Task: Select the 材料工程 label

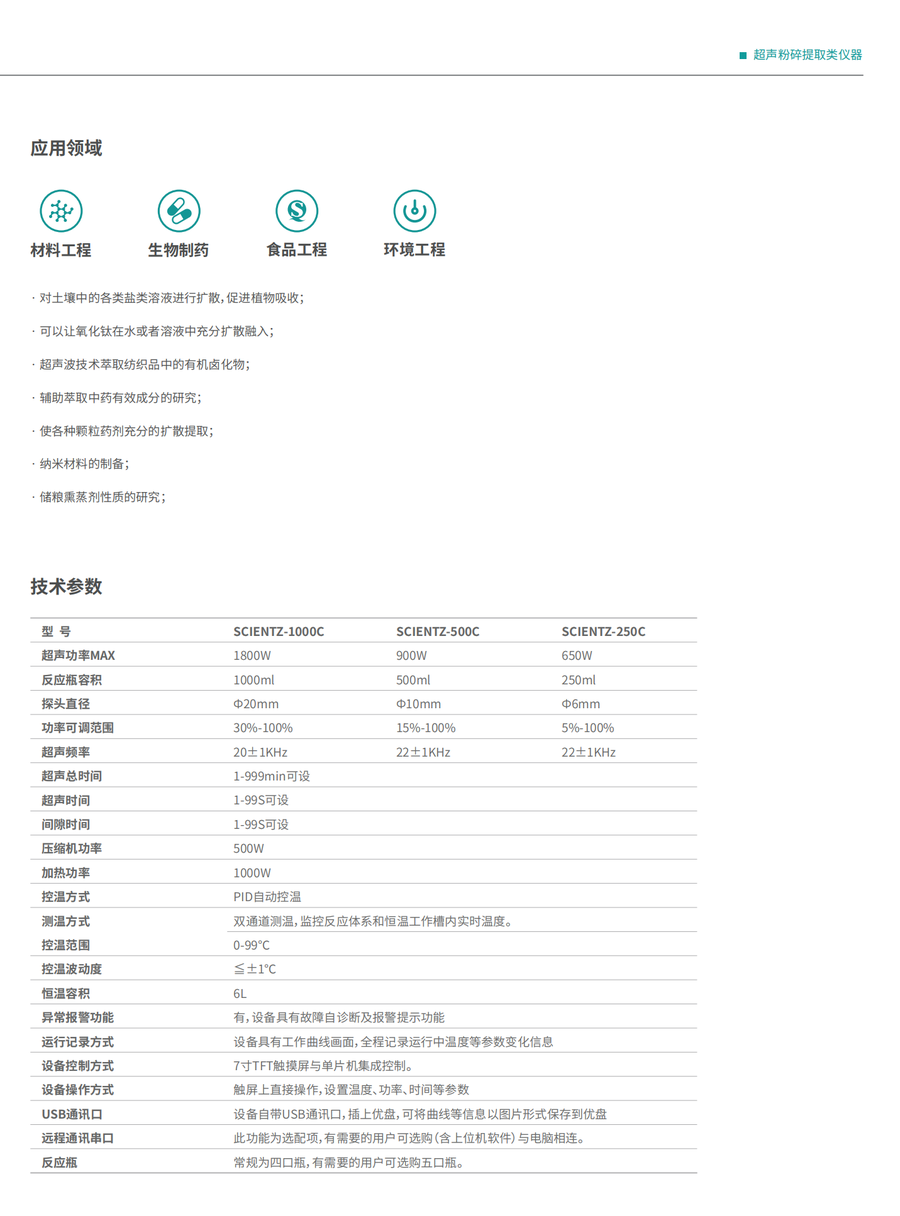Action: tap(61, 250)
